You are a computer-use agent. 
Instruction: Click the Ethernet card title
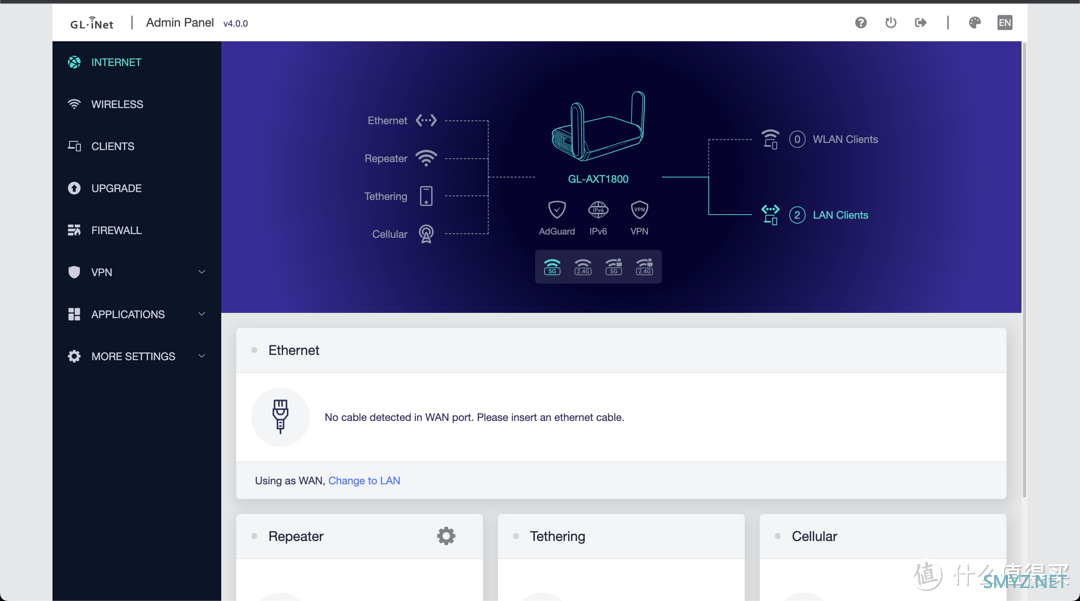(293, 350)
